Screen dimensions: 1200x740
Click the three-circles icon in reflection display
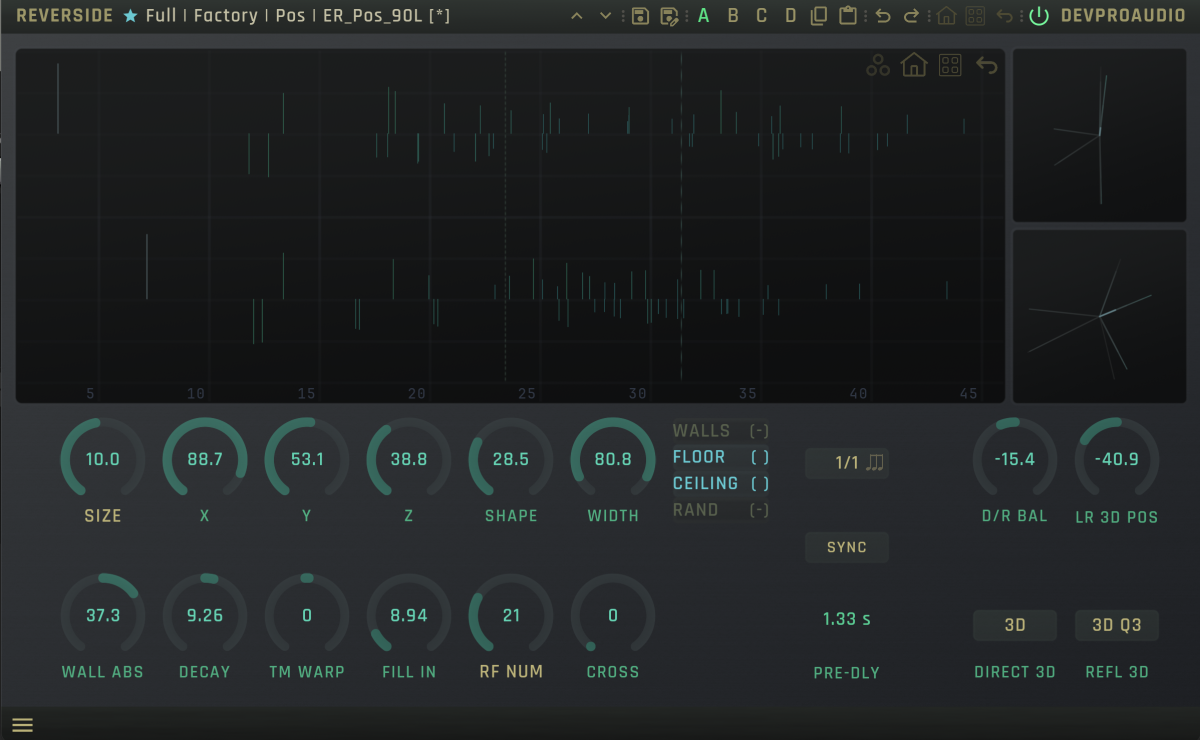click(x=878, y=66)
